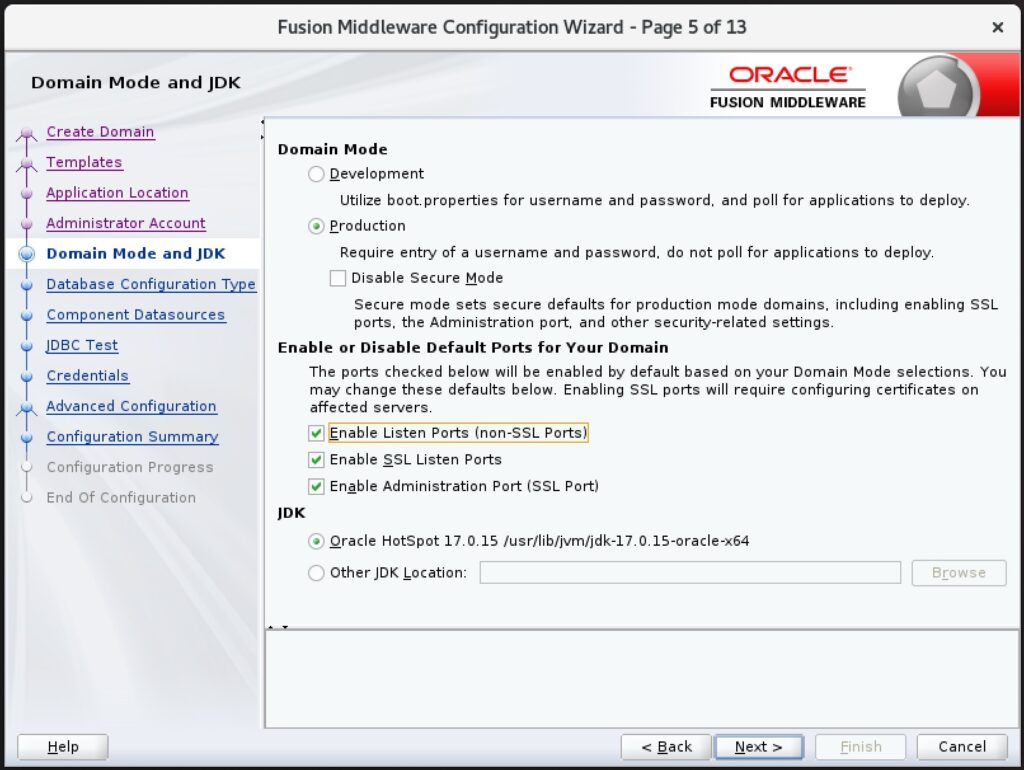Image resolution: width=1024 pixels, height=770 pixels.
Task: Go to Database Configuration Type step
Action: tap(151, 285)
